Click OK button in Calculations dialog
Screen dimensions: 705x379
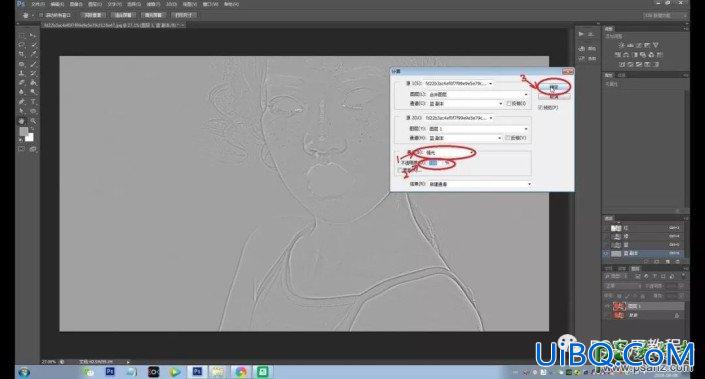(554, 87)
